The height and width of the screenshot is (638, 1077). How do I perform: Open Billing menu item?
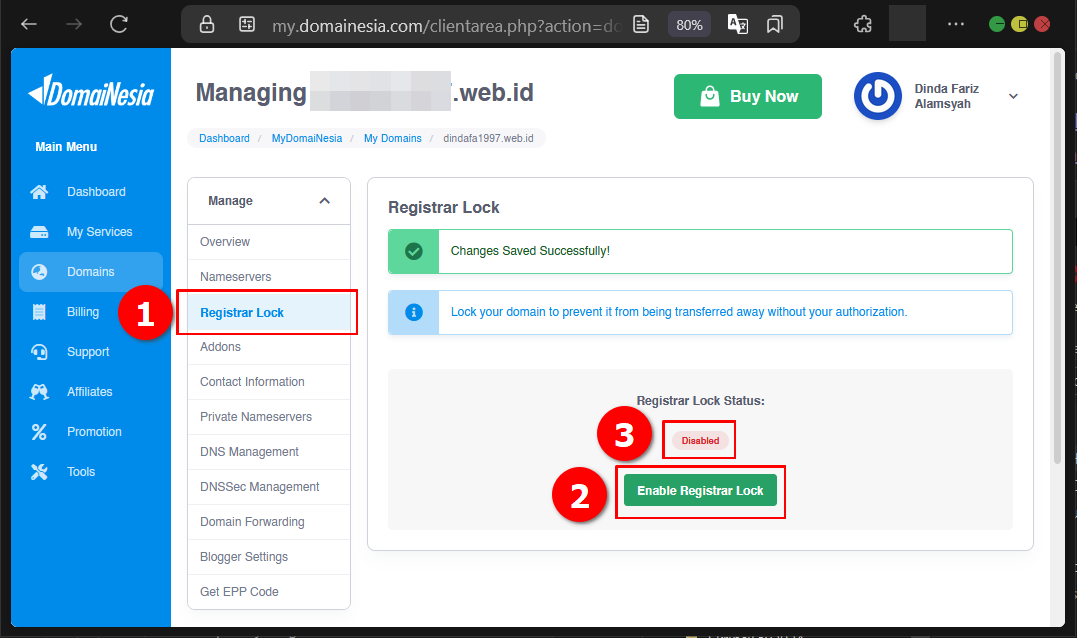83,312
